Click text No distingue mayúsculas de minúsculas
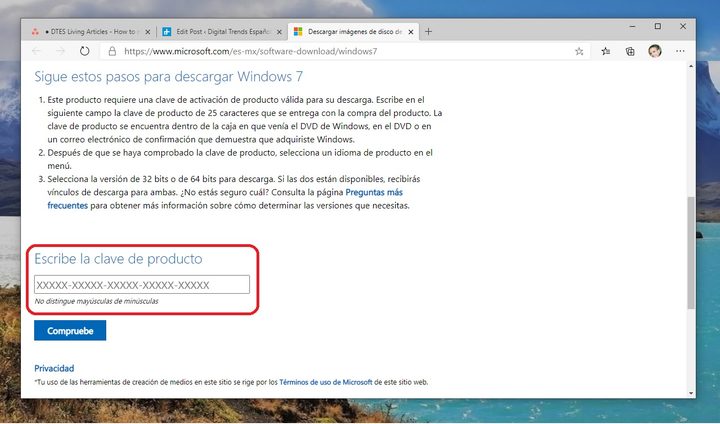 point(96,301)
